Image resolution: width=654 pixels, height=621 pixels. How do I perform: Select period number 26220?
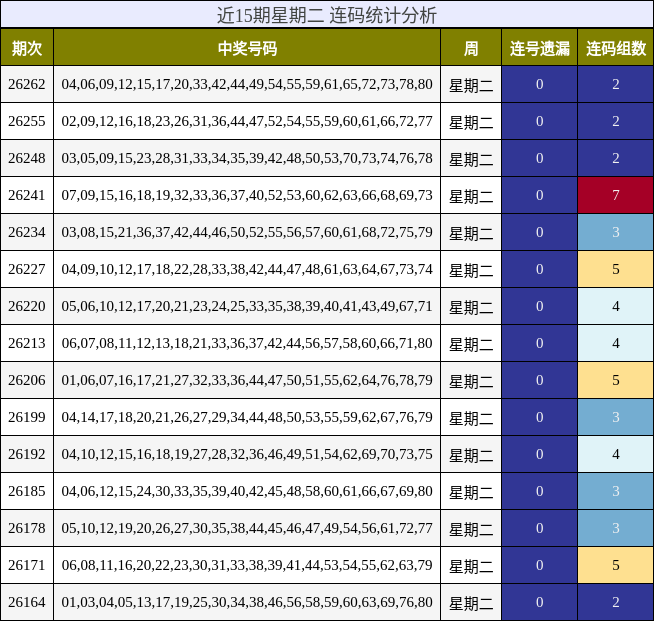(x=27, y=306)
